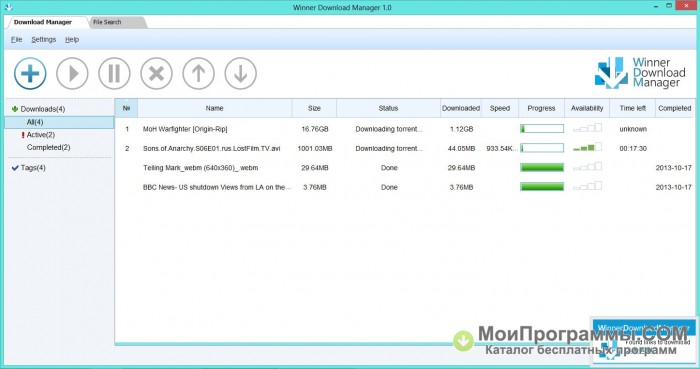Viewport: 700px width, 369px height.
Task: Sort by the Time left column header
Action: [x=633, y=108]
